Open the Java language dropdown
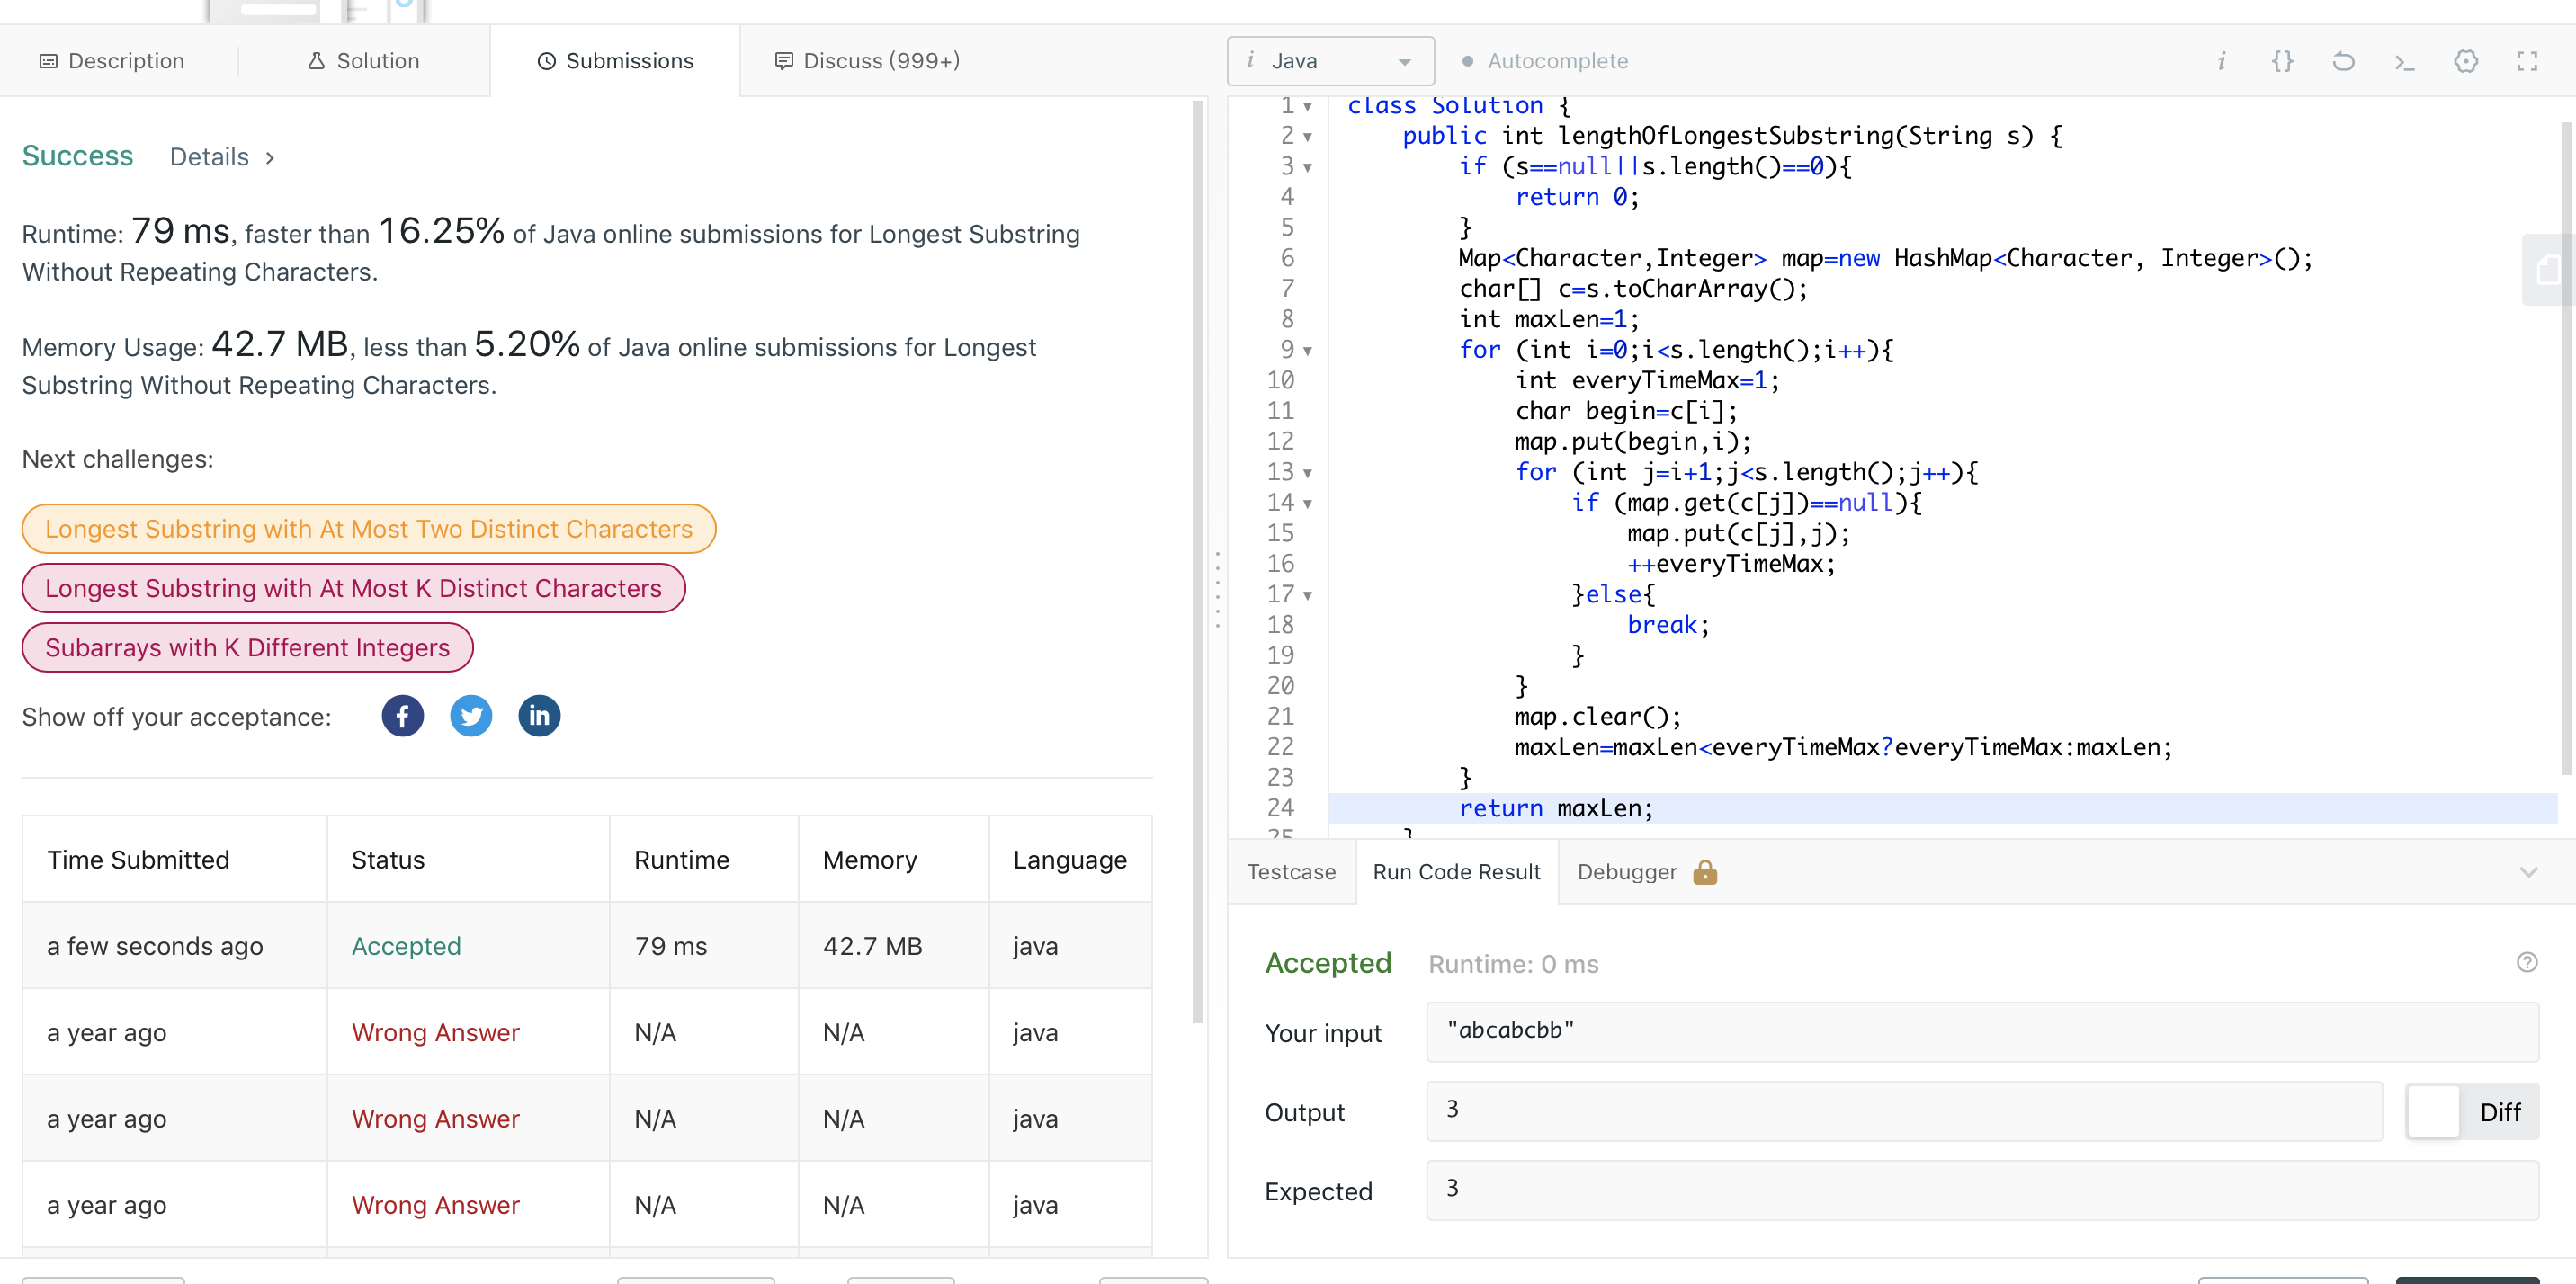The width and height of the screenshot is (2576, 1284). 1330,61
